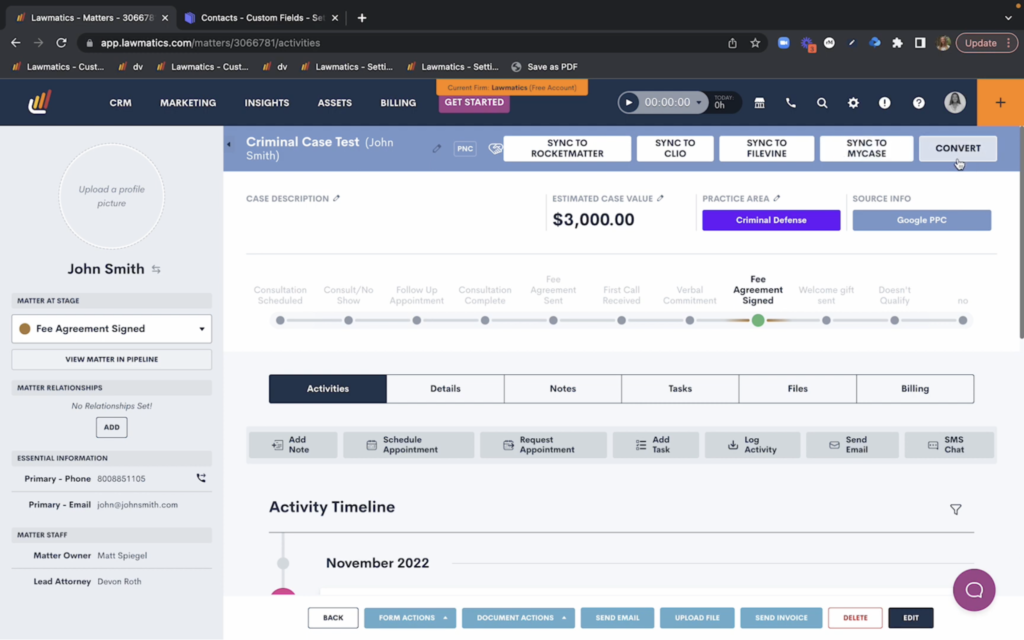Select Welcome gift sent stage dot
The width and height of the screenshot is (1024, 640).
826,321
